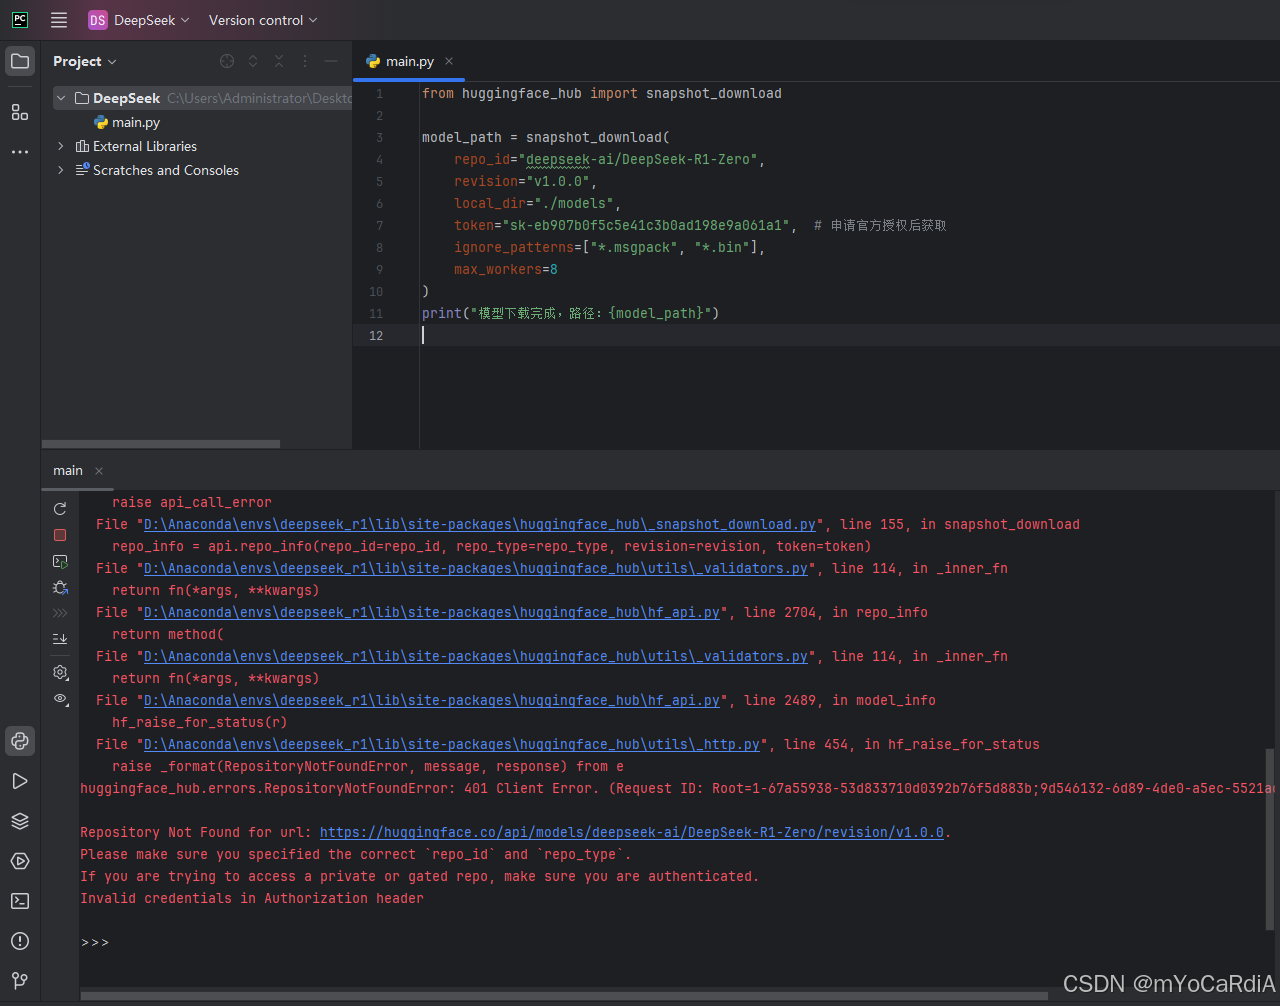The width and height of the screenshot is (1280, 1006).
Task: Open Project panel options (vertical dots)
Action: coord(305,61)
